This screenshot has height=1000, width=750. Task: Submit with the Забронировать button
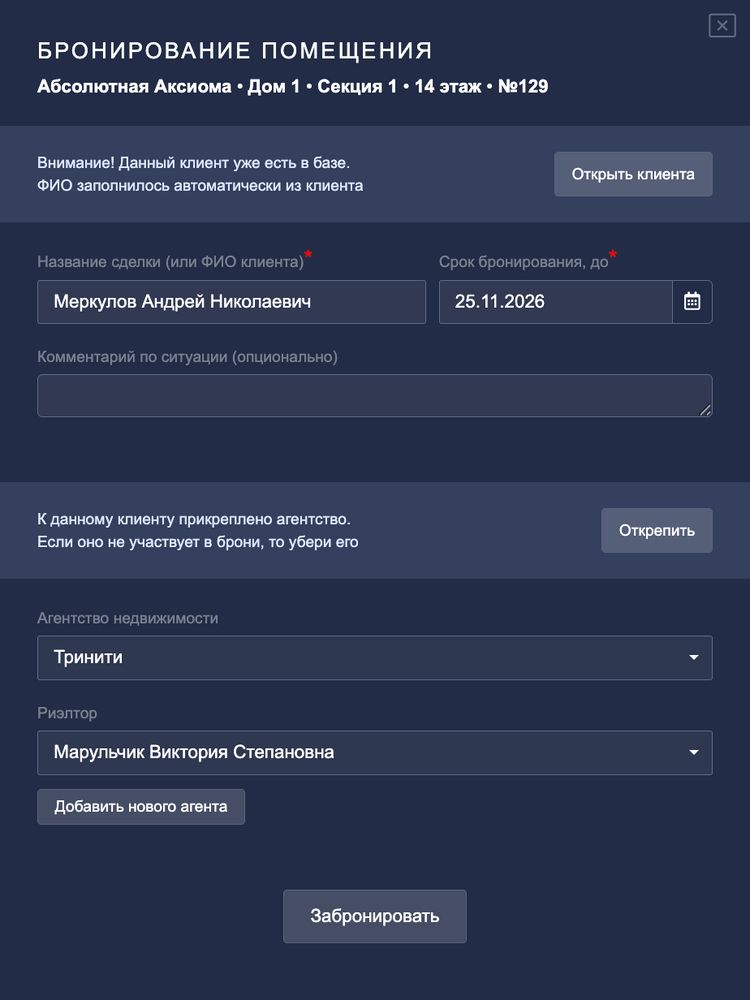(375, 916)
